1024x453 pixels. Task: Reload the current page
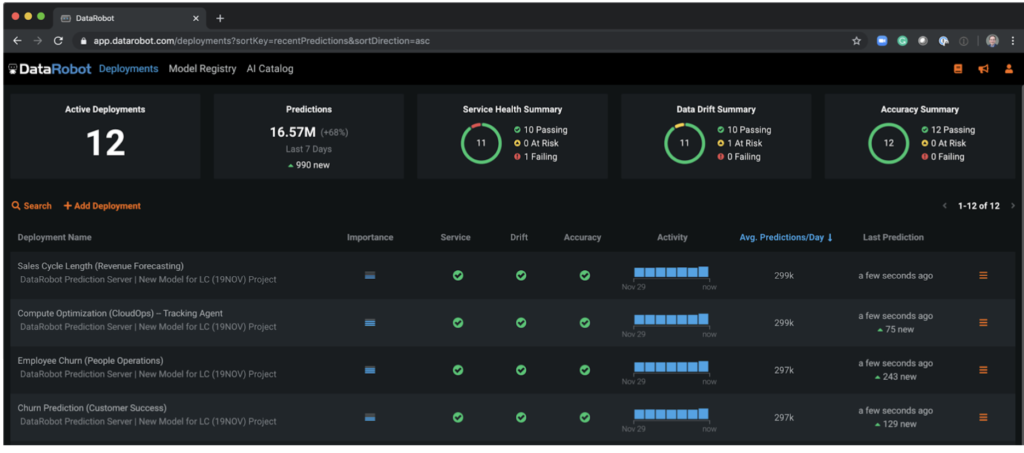(x=58, y=40)
